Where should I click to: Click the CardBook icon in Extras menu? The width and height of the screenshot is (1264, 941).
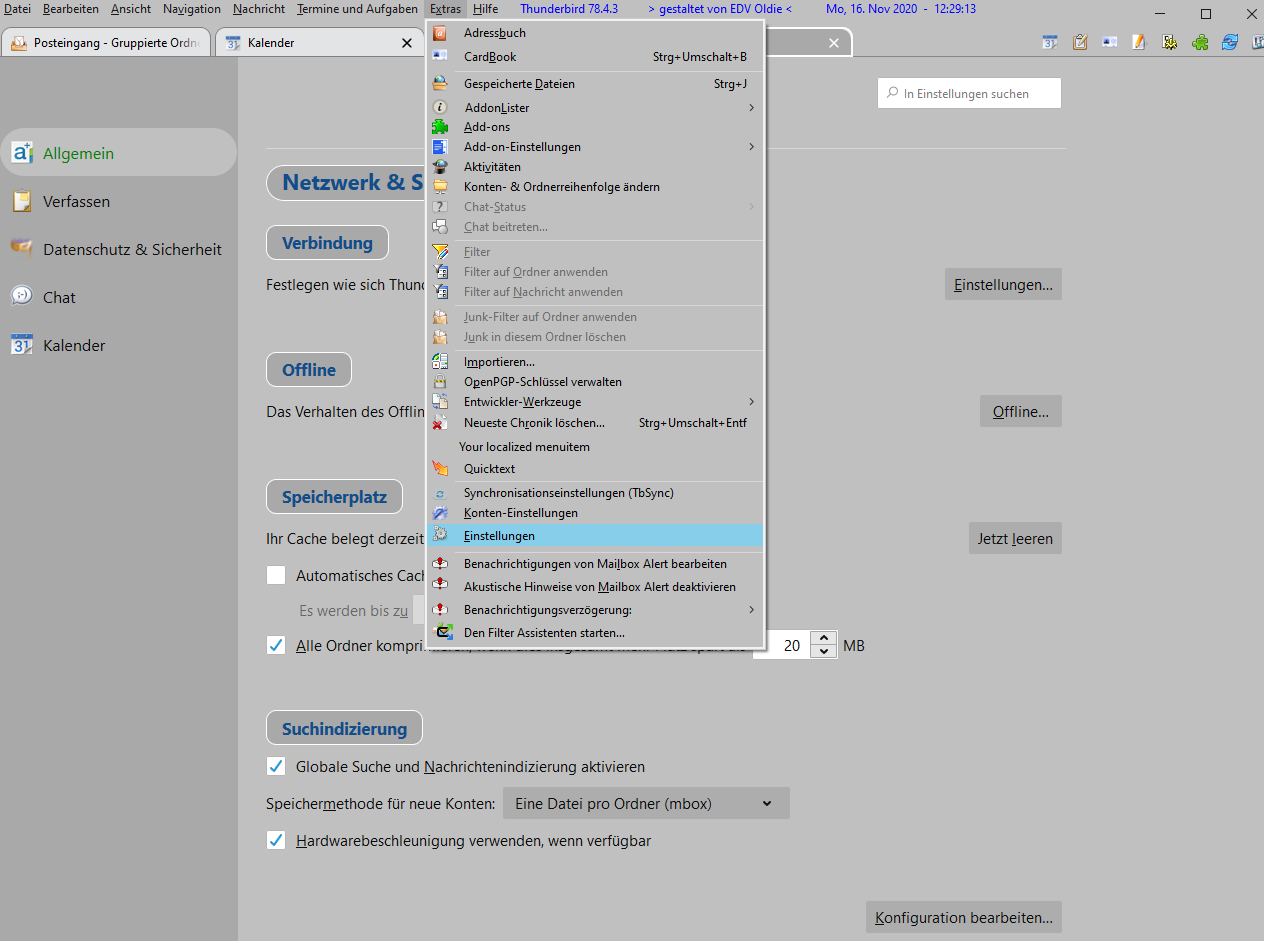point(440,56)
